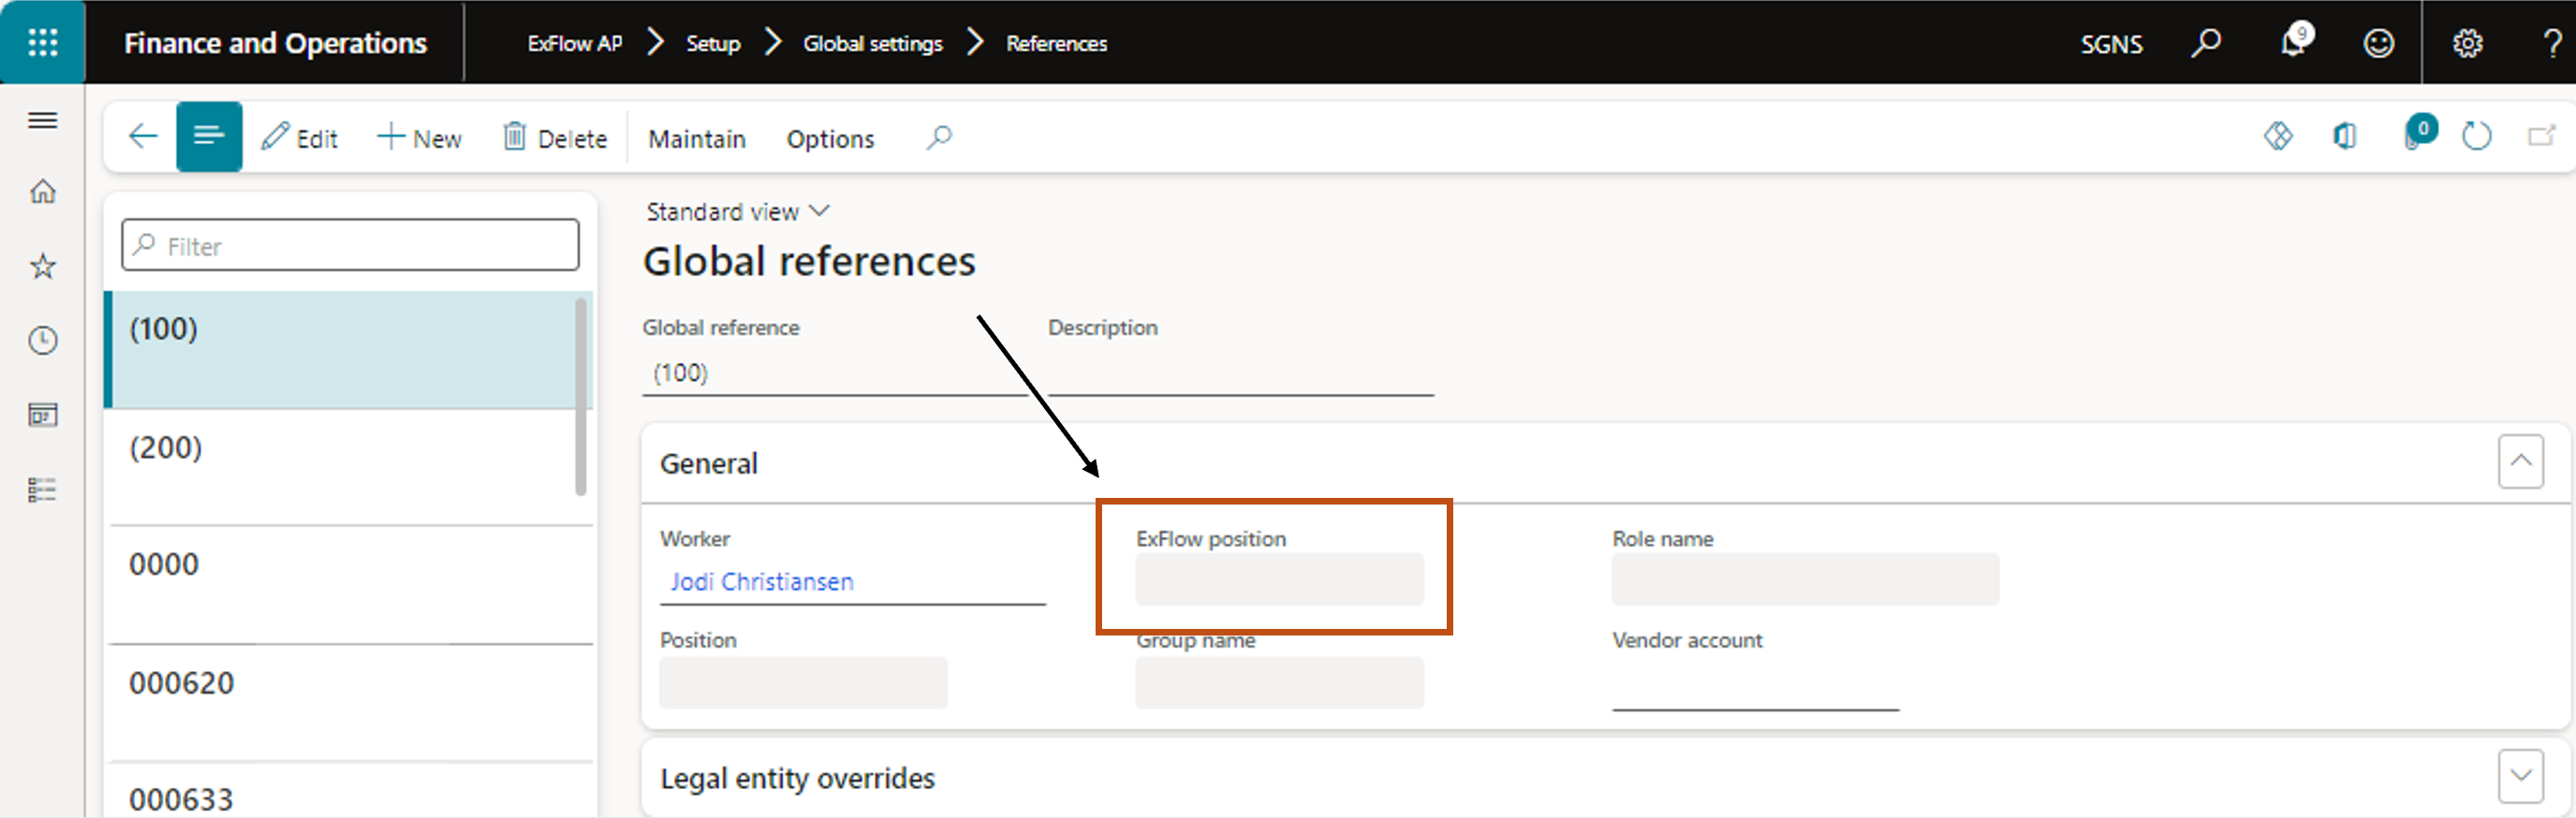This screenshot has width=2576, height=818.
Task: Click the list pane scrollbar
Action: 581,396
